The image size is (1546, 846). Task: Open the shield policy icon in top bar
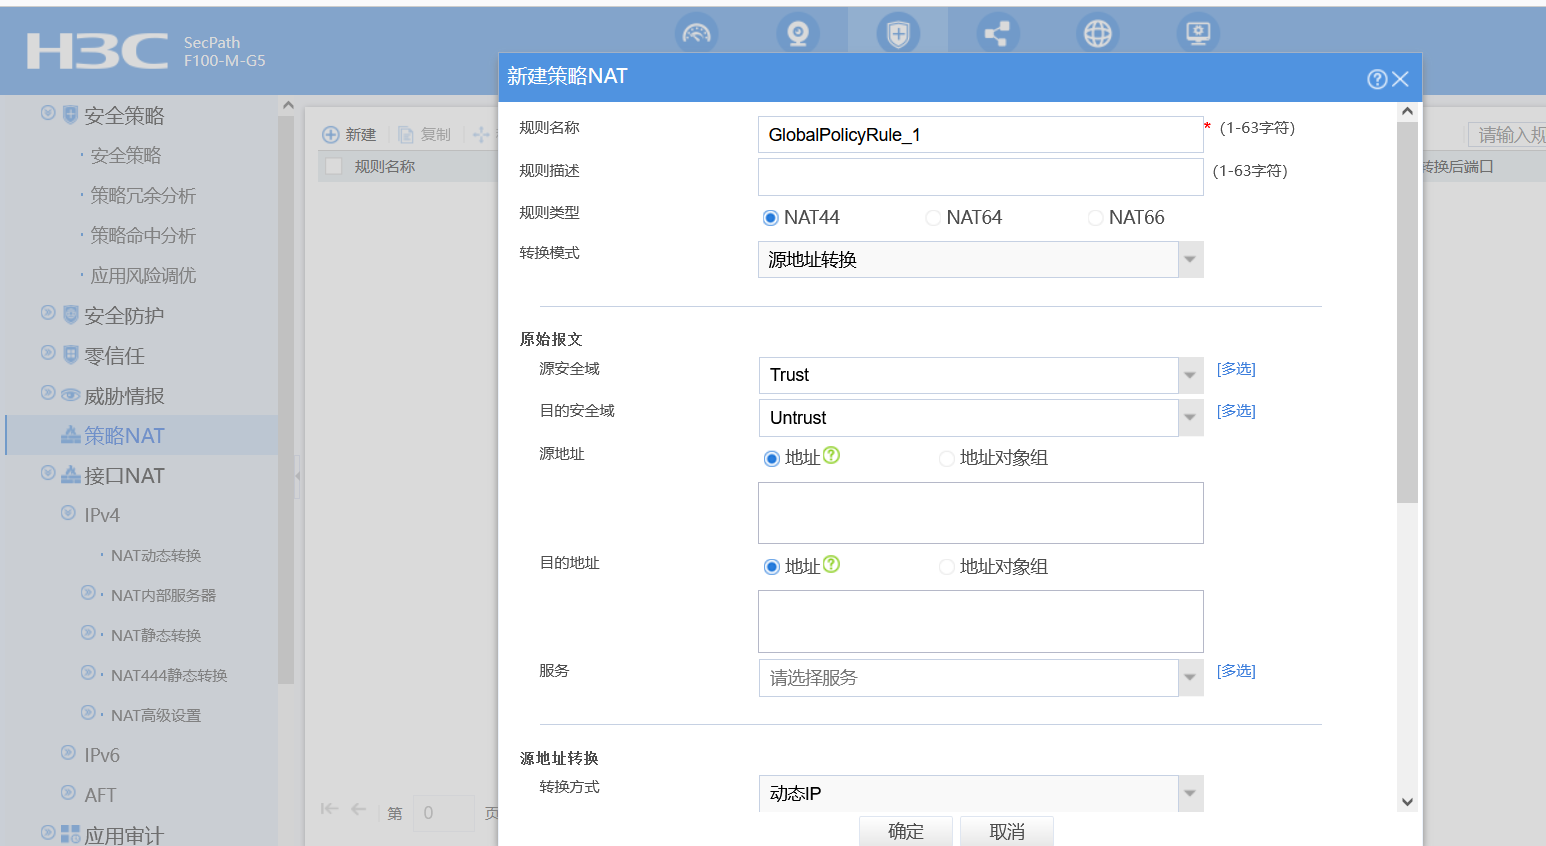coord(898,34)
